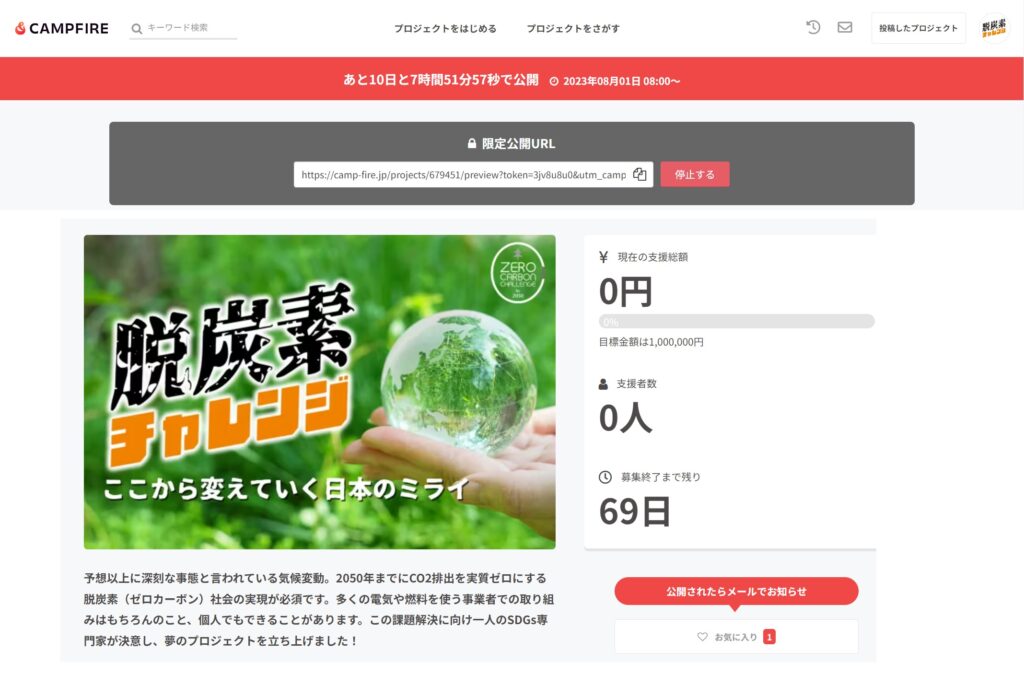Click the search magnifier icon
The image size is (1024, 697).
click(x=136, y=29)
